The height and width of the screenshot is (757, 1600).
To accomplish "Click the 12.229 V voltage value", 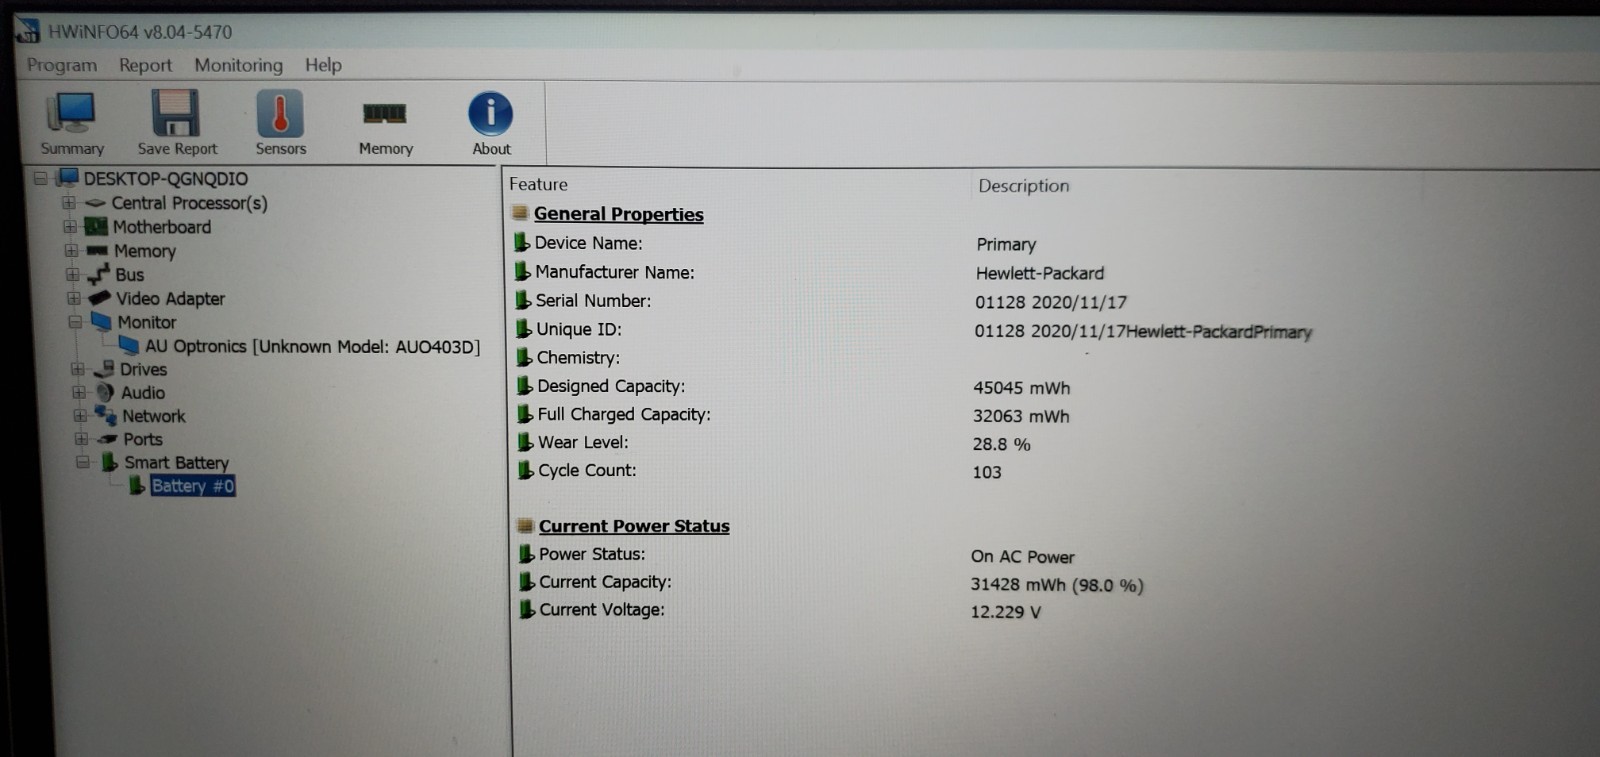I will (1006, 612).
